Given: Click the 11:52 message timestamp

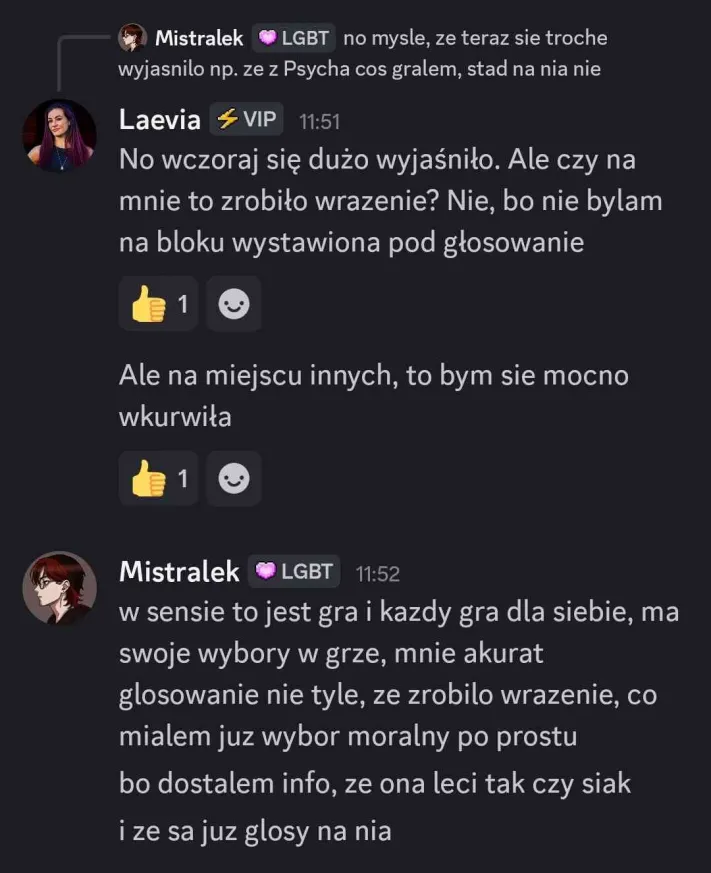Looking at the screenshot, I should [378, 574].
